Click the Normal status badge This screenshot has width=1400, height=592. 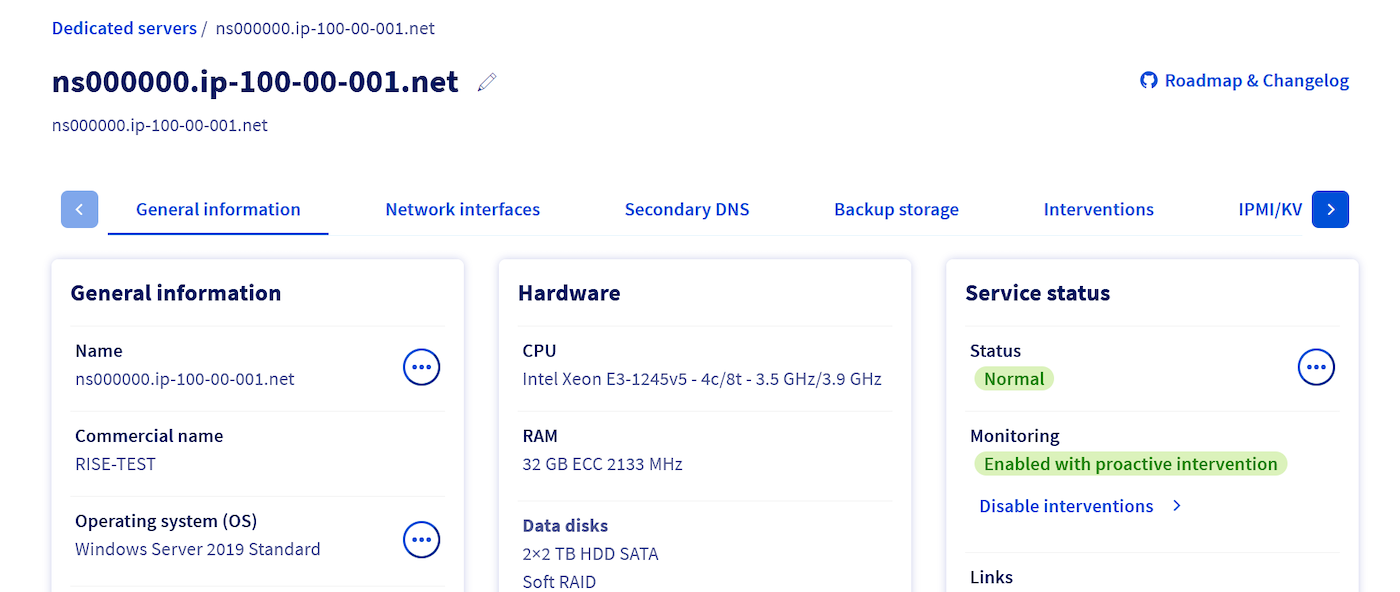(1014, 379)
